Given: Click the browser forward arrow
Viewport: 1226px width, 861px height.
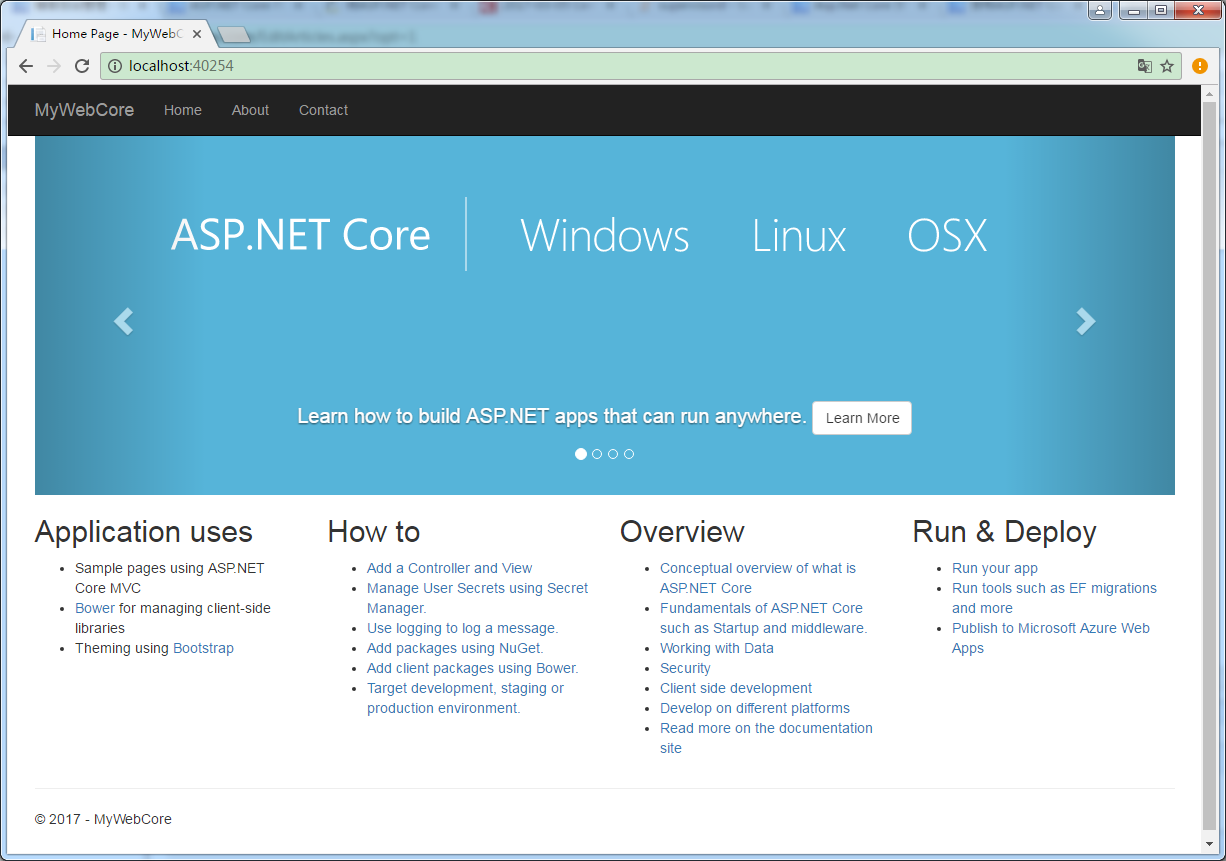Looking at the screenshot, I should (54, 66).
